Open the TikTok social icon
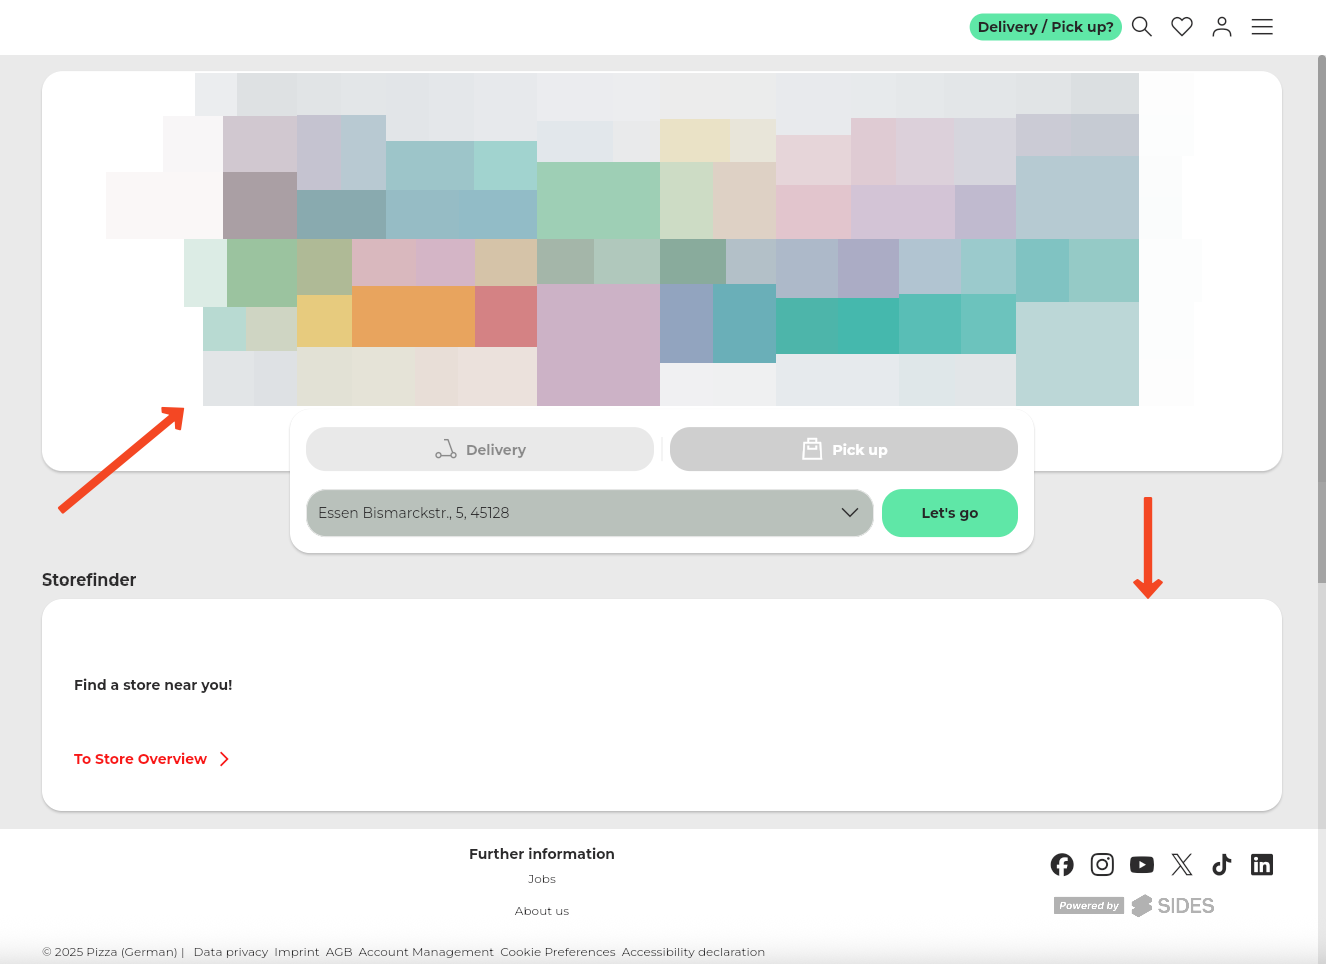This screenshot has width=1326, height=964. click(x=1222, y=864)
